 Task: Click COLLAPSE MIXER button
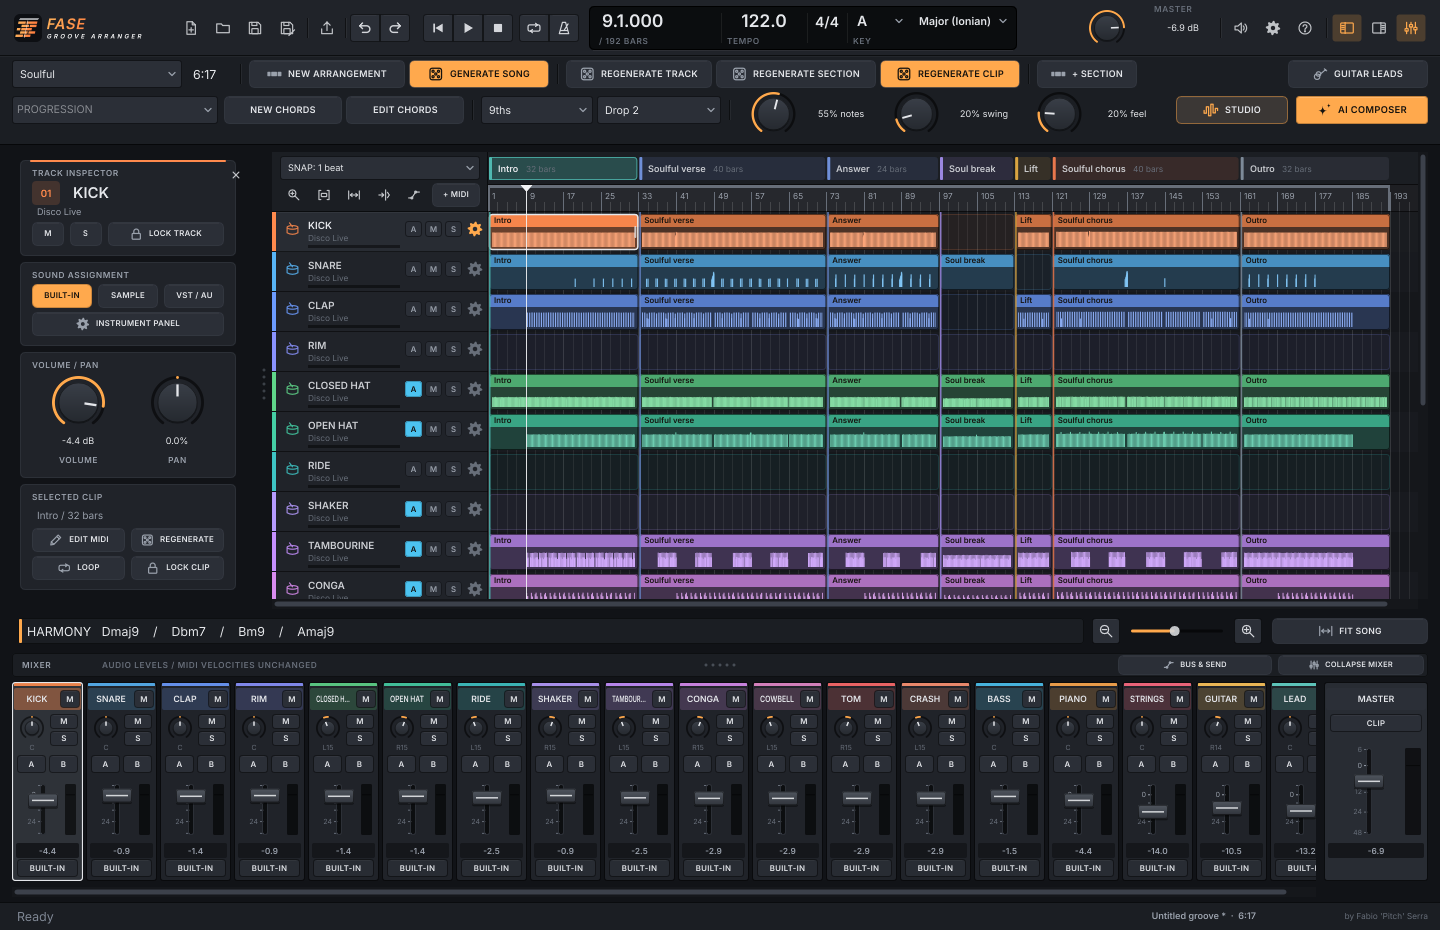tap(1350, 665)
